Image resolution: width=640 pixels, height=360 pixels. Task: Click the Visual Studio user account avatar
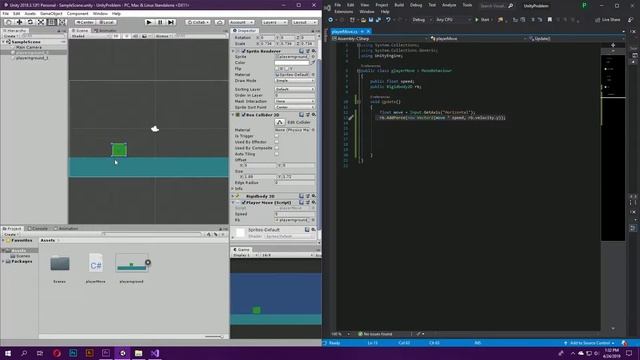pos(584,5)
